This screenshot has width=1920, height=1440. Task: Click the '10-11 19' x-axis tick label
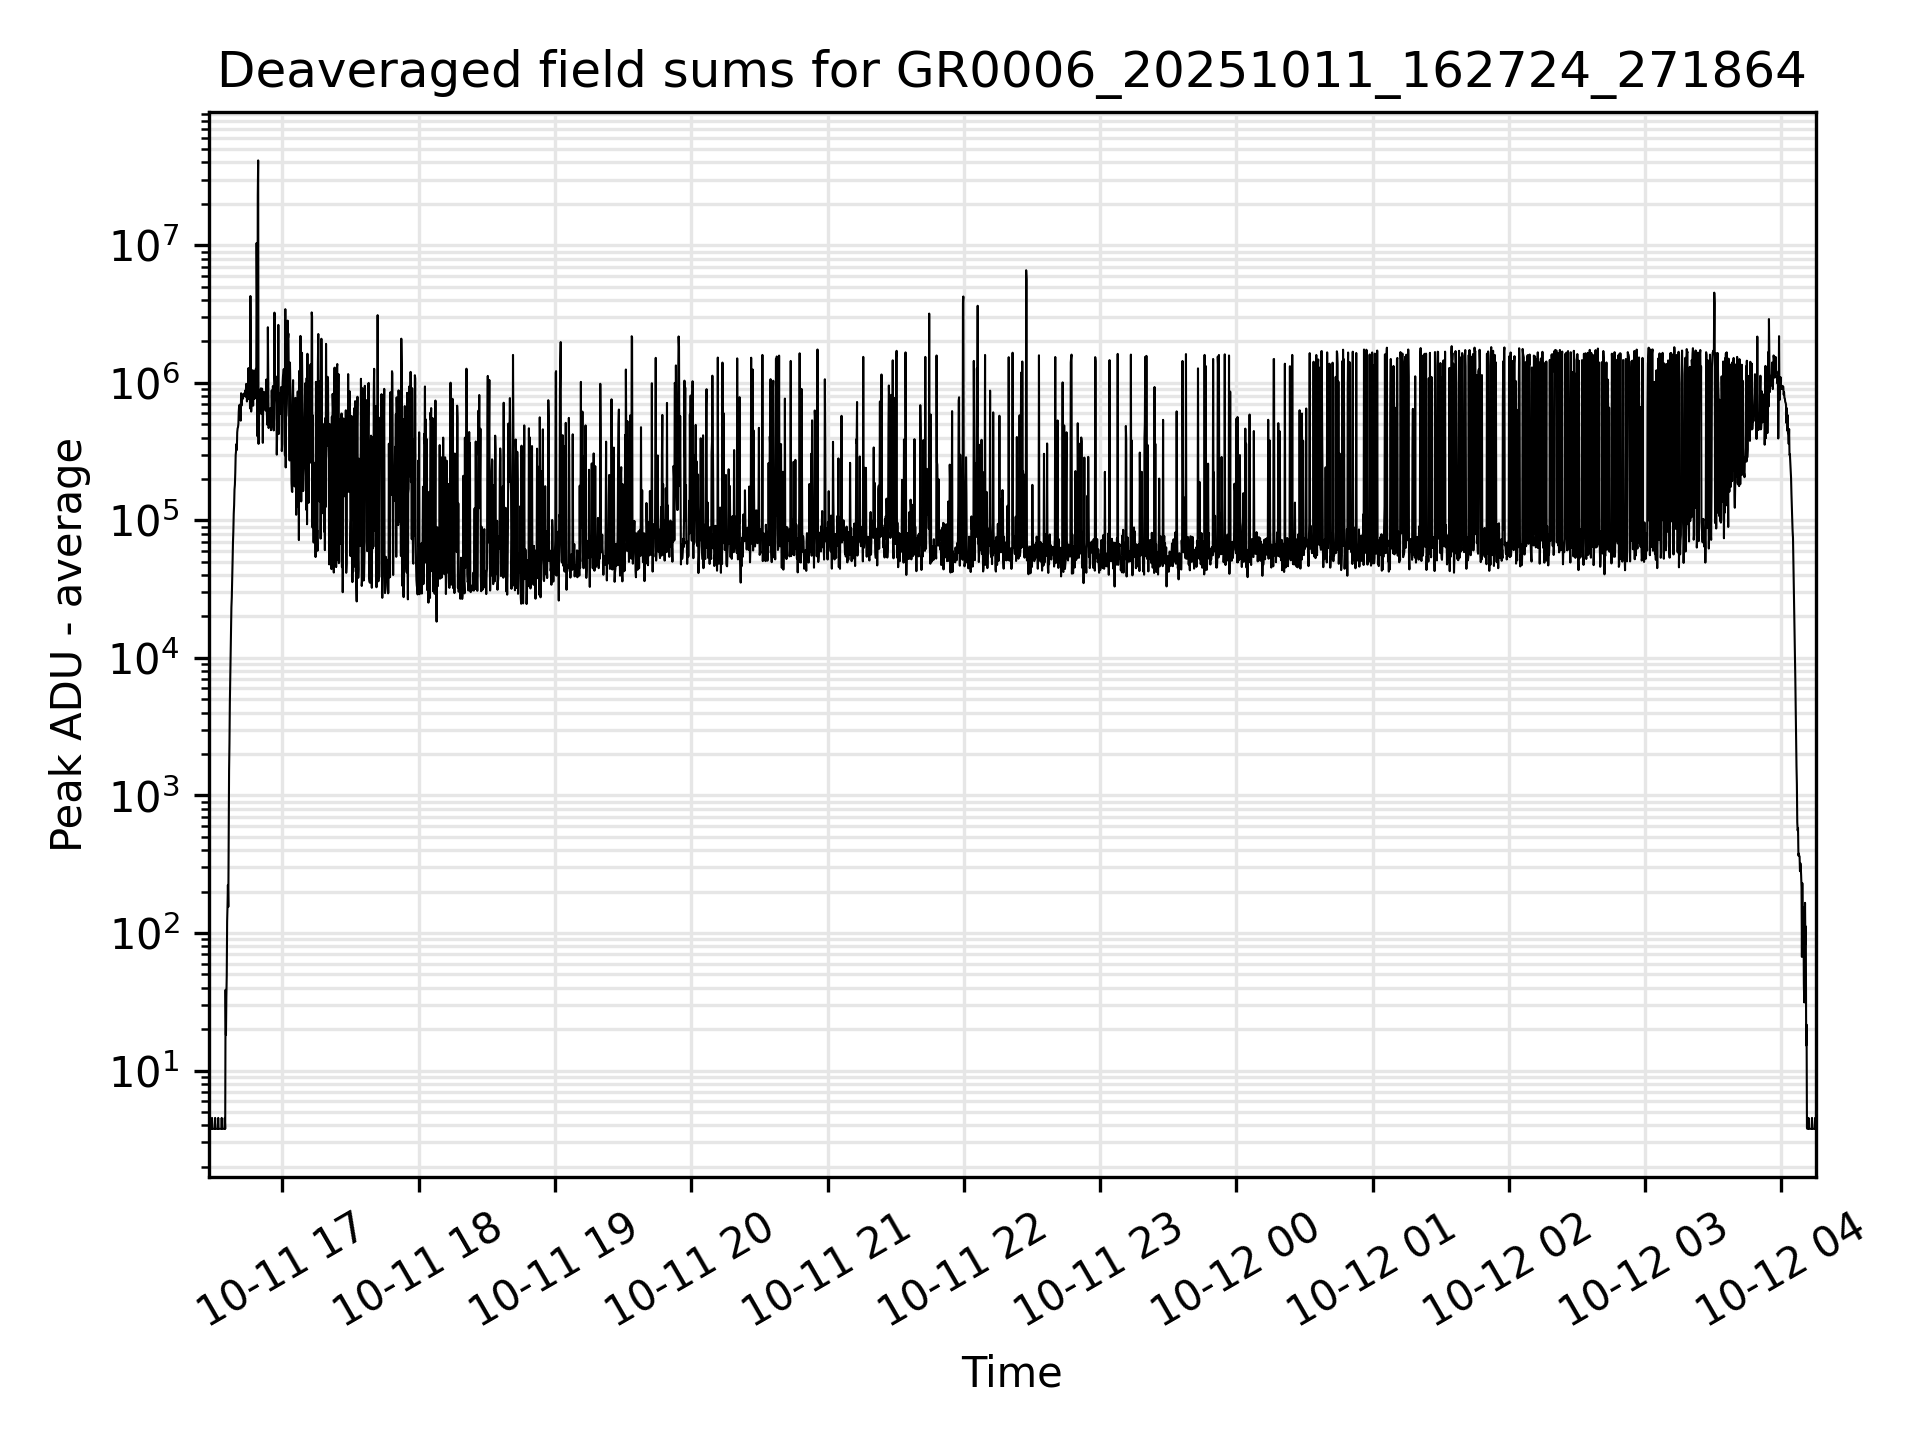coord(550,1268)
